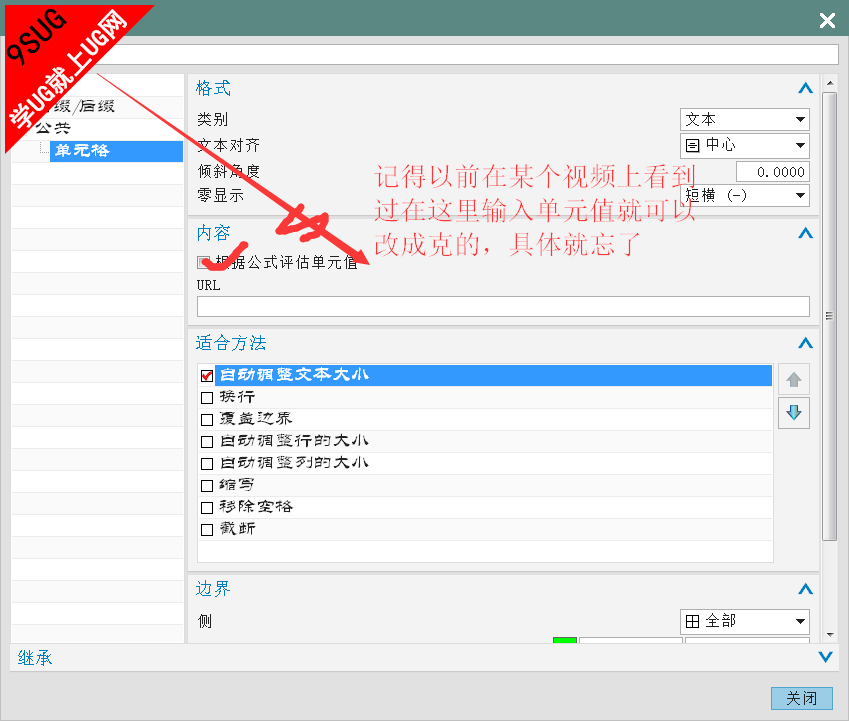Select 单元格 in the left tree

pos(116,151)
